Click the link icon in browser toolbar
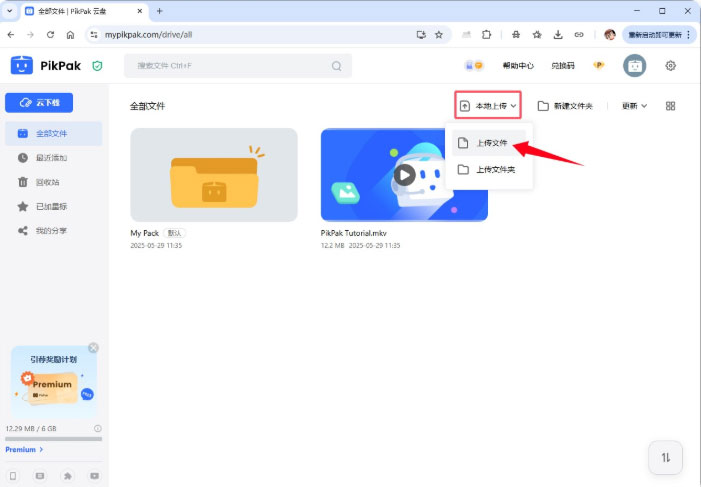This screenshot has width=701, height=487. coord(579,34)
